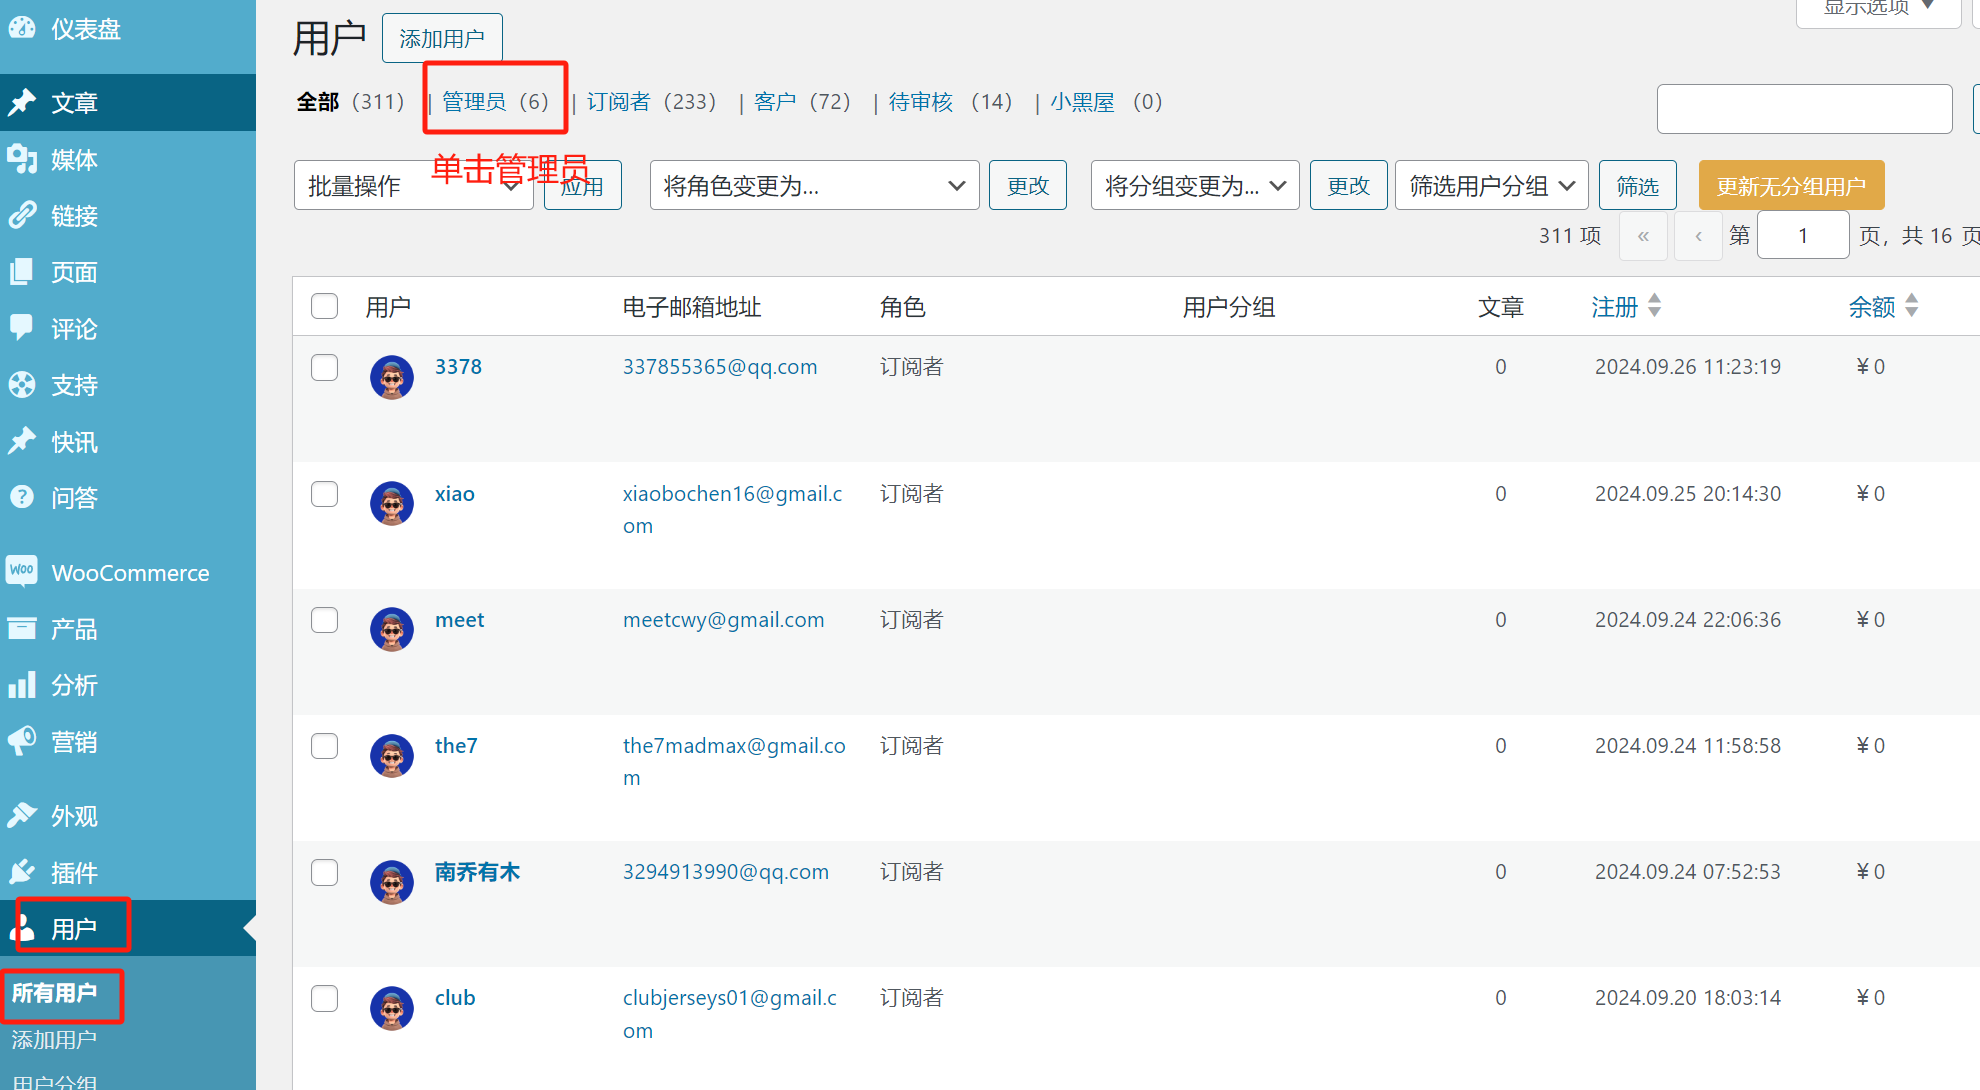Open the Dashboard gauge icon
This screenshot has width=1980, height=1090.
[22, 29]
